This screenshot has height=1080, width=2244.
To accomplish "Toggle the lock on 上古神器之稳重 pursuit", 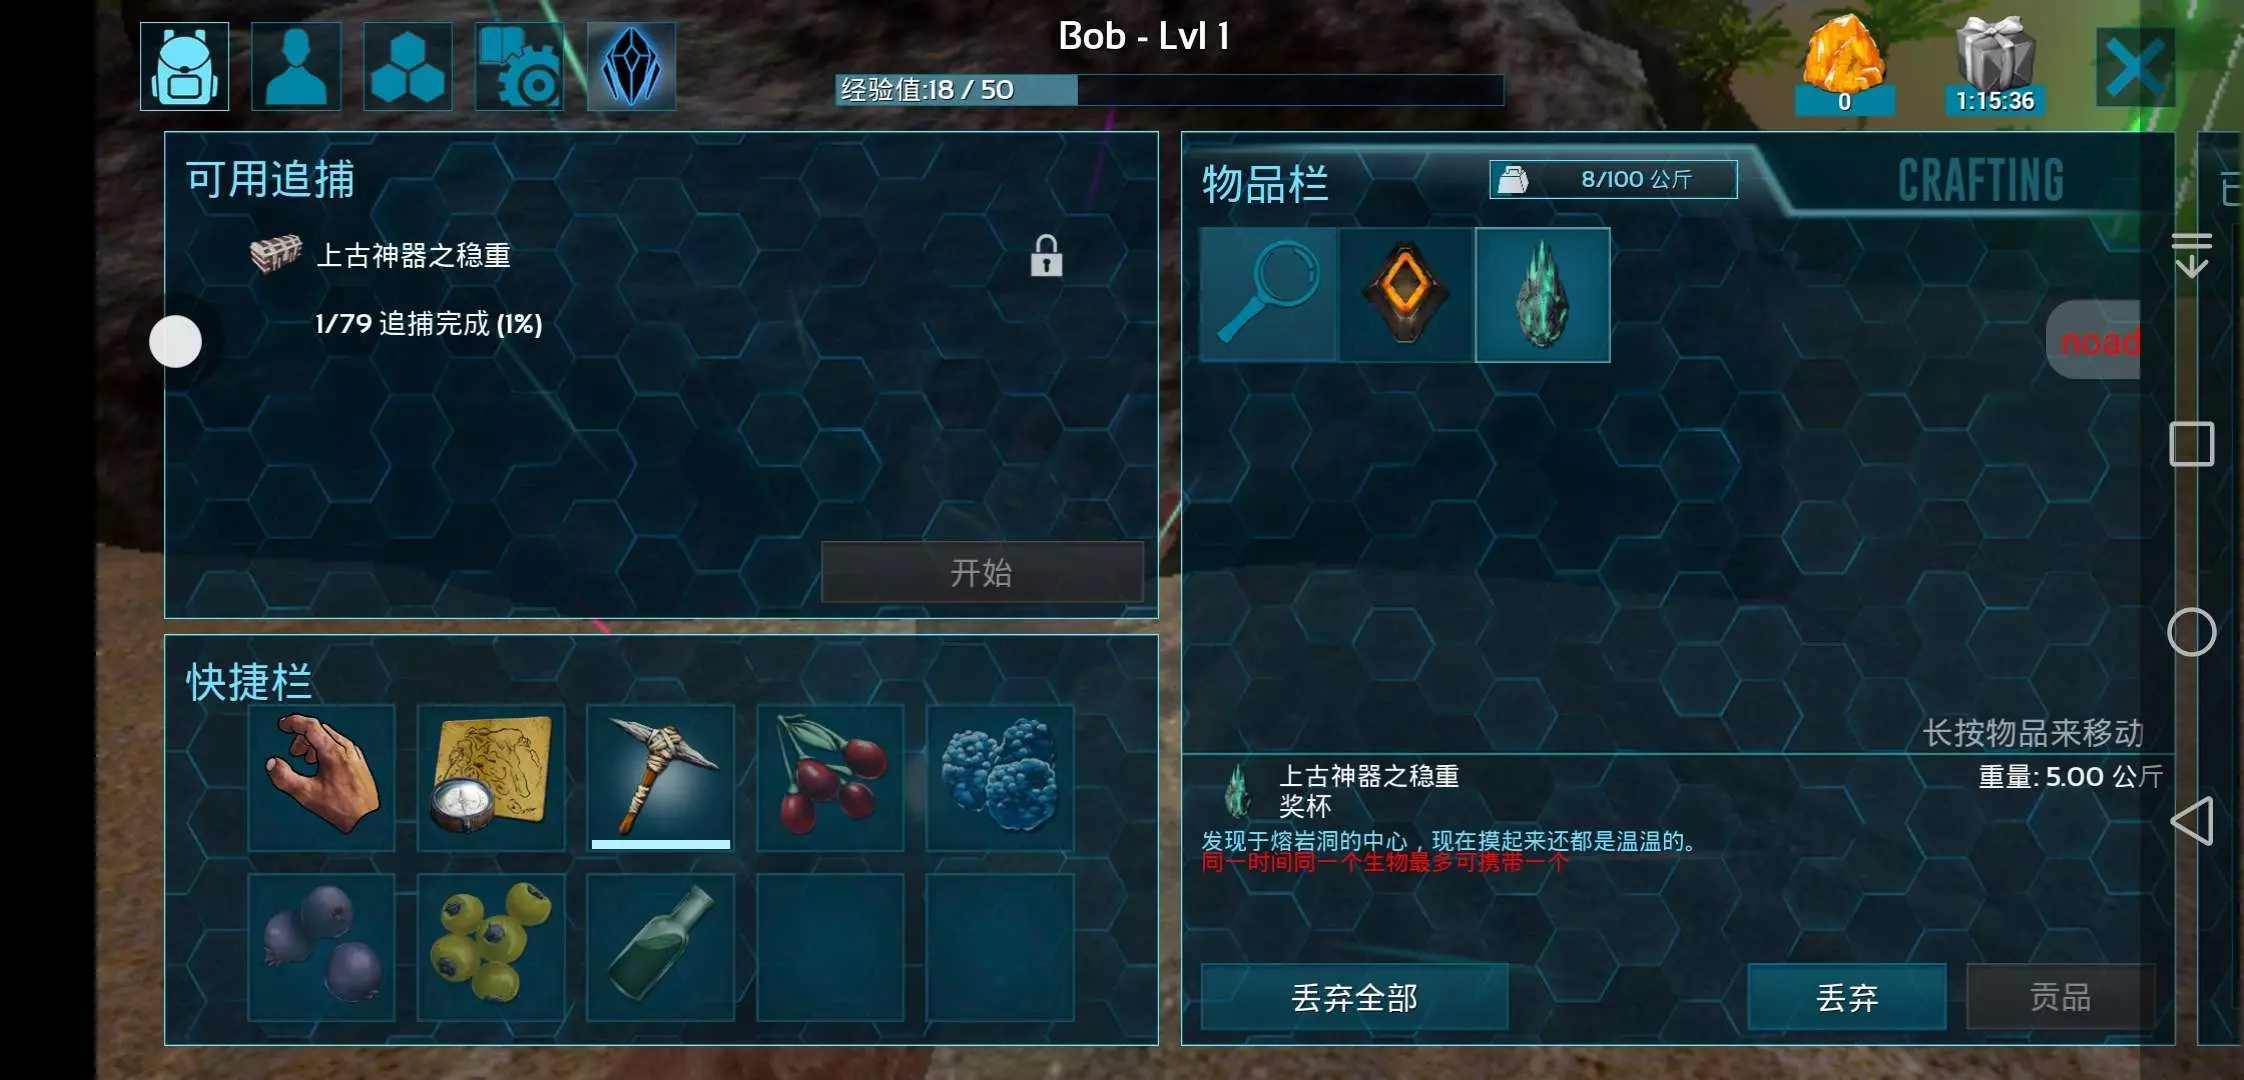I will tap(1046, 256).
